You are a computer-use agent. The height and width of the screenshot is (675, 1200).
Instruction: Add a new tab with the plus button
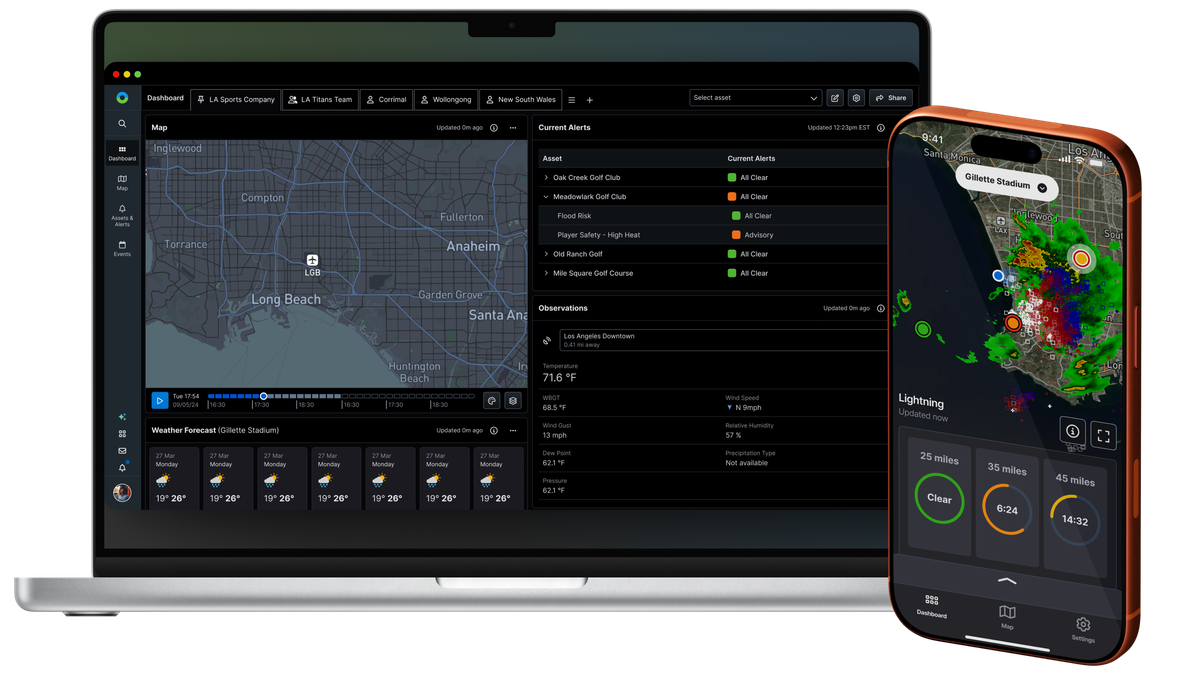pyautogui.click(x=590, y=100)
